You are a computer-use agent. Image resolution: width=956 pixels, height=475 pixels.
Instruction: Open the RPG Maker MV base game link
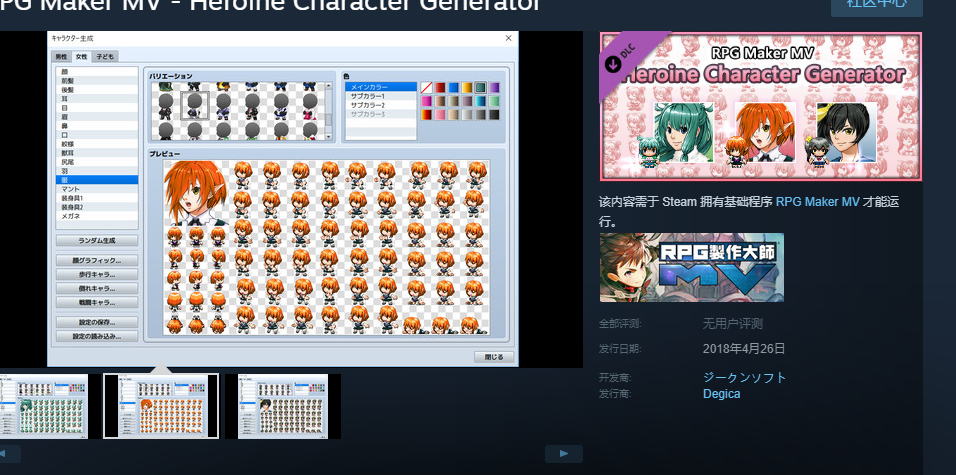[x=818, y=202]
